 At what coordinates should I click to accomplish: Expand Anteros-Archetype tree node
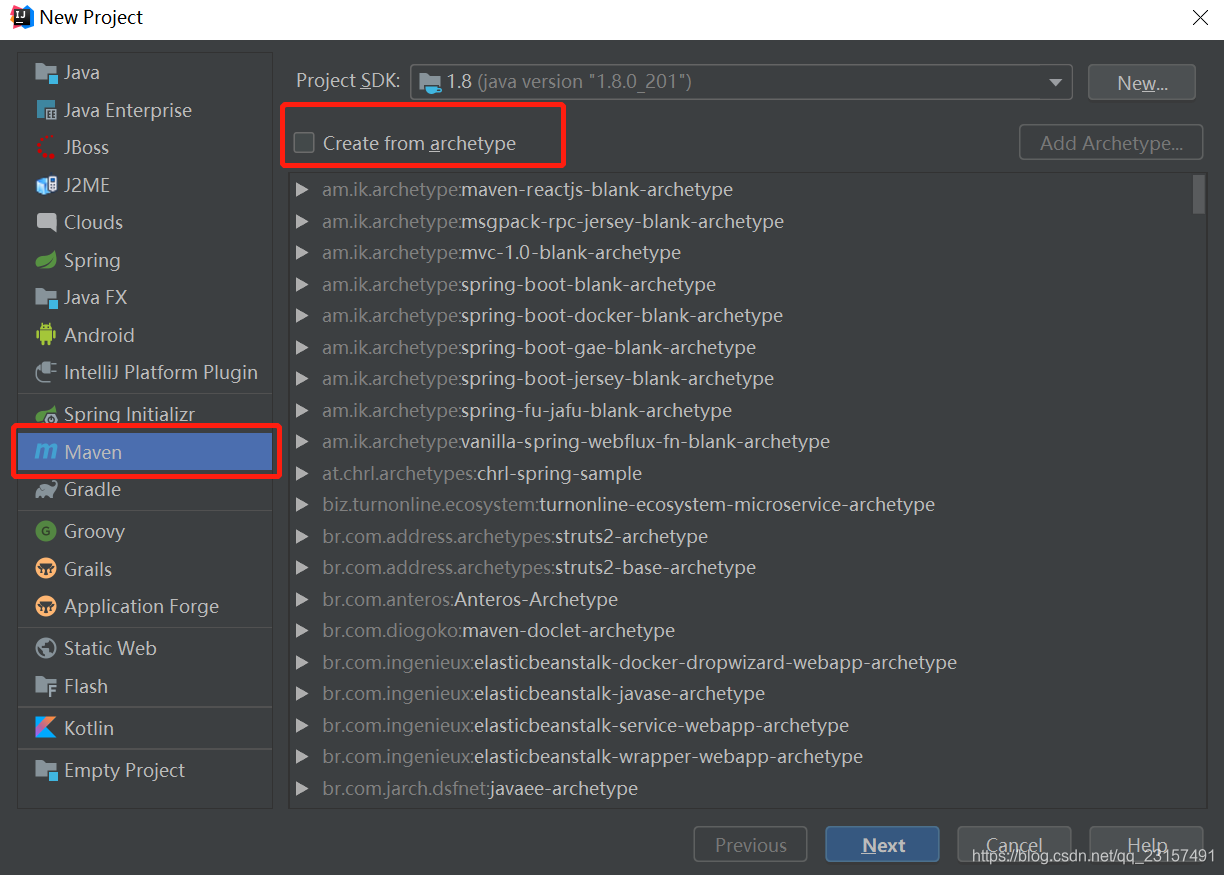pyautogui.click(x=302, y=599)
